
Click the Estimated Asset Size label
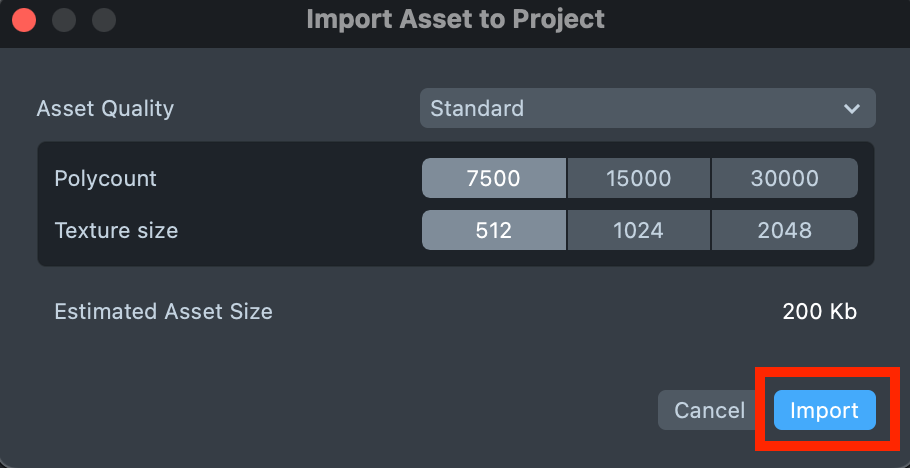163,311
